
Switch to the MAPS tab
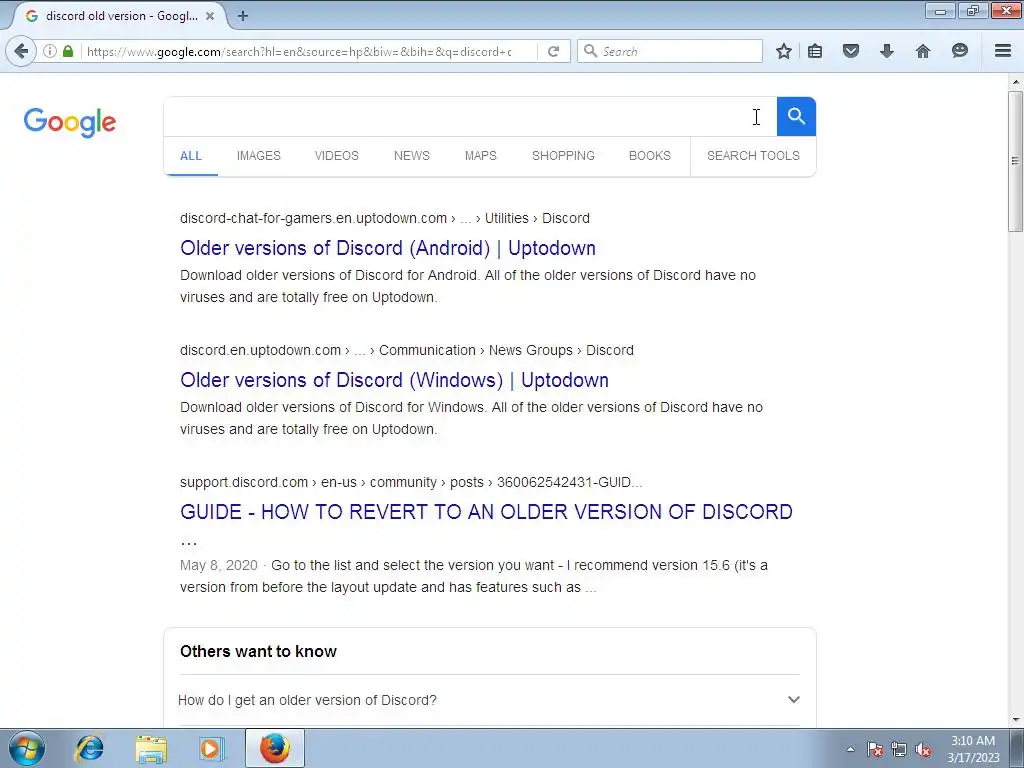tap(481, 155)
